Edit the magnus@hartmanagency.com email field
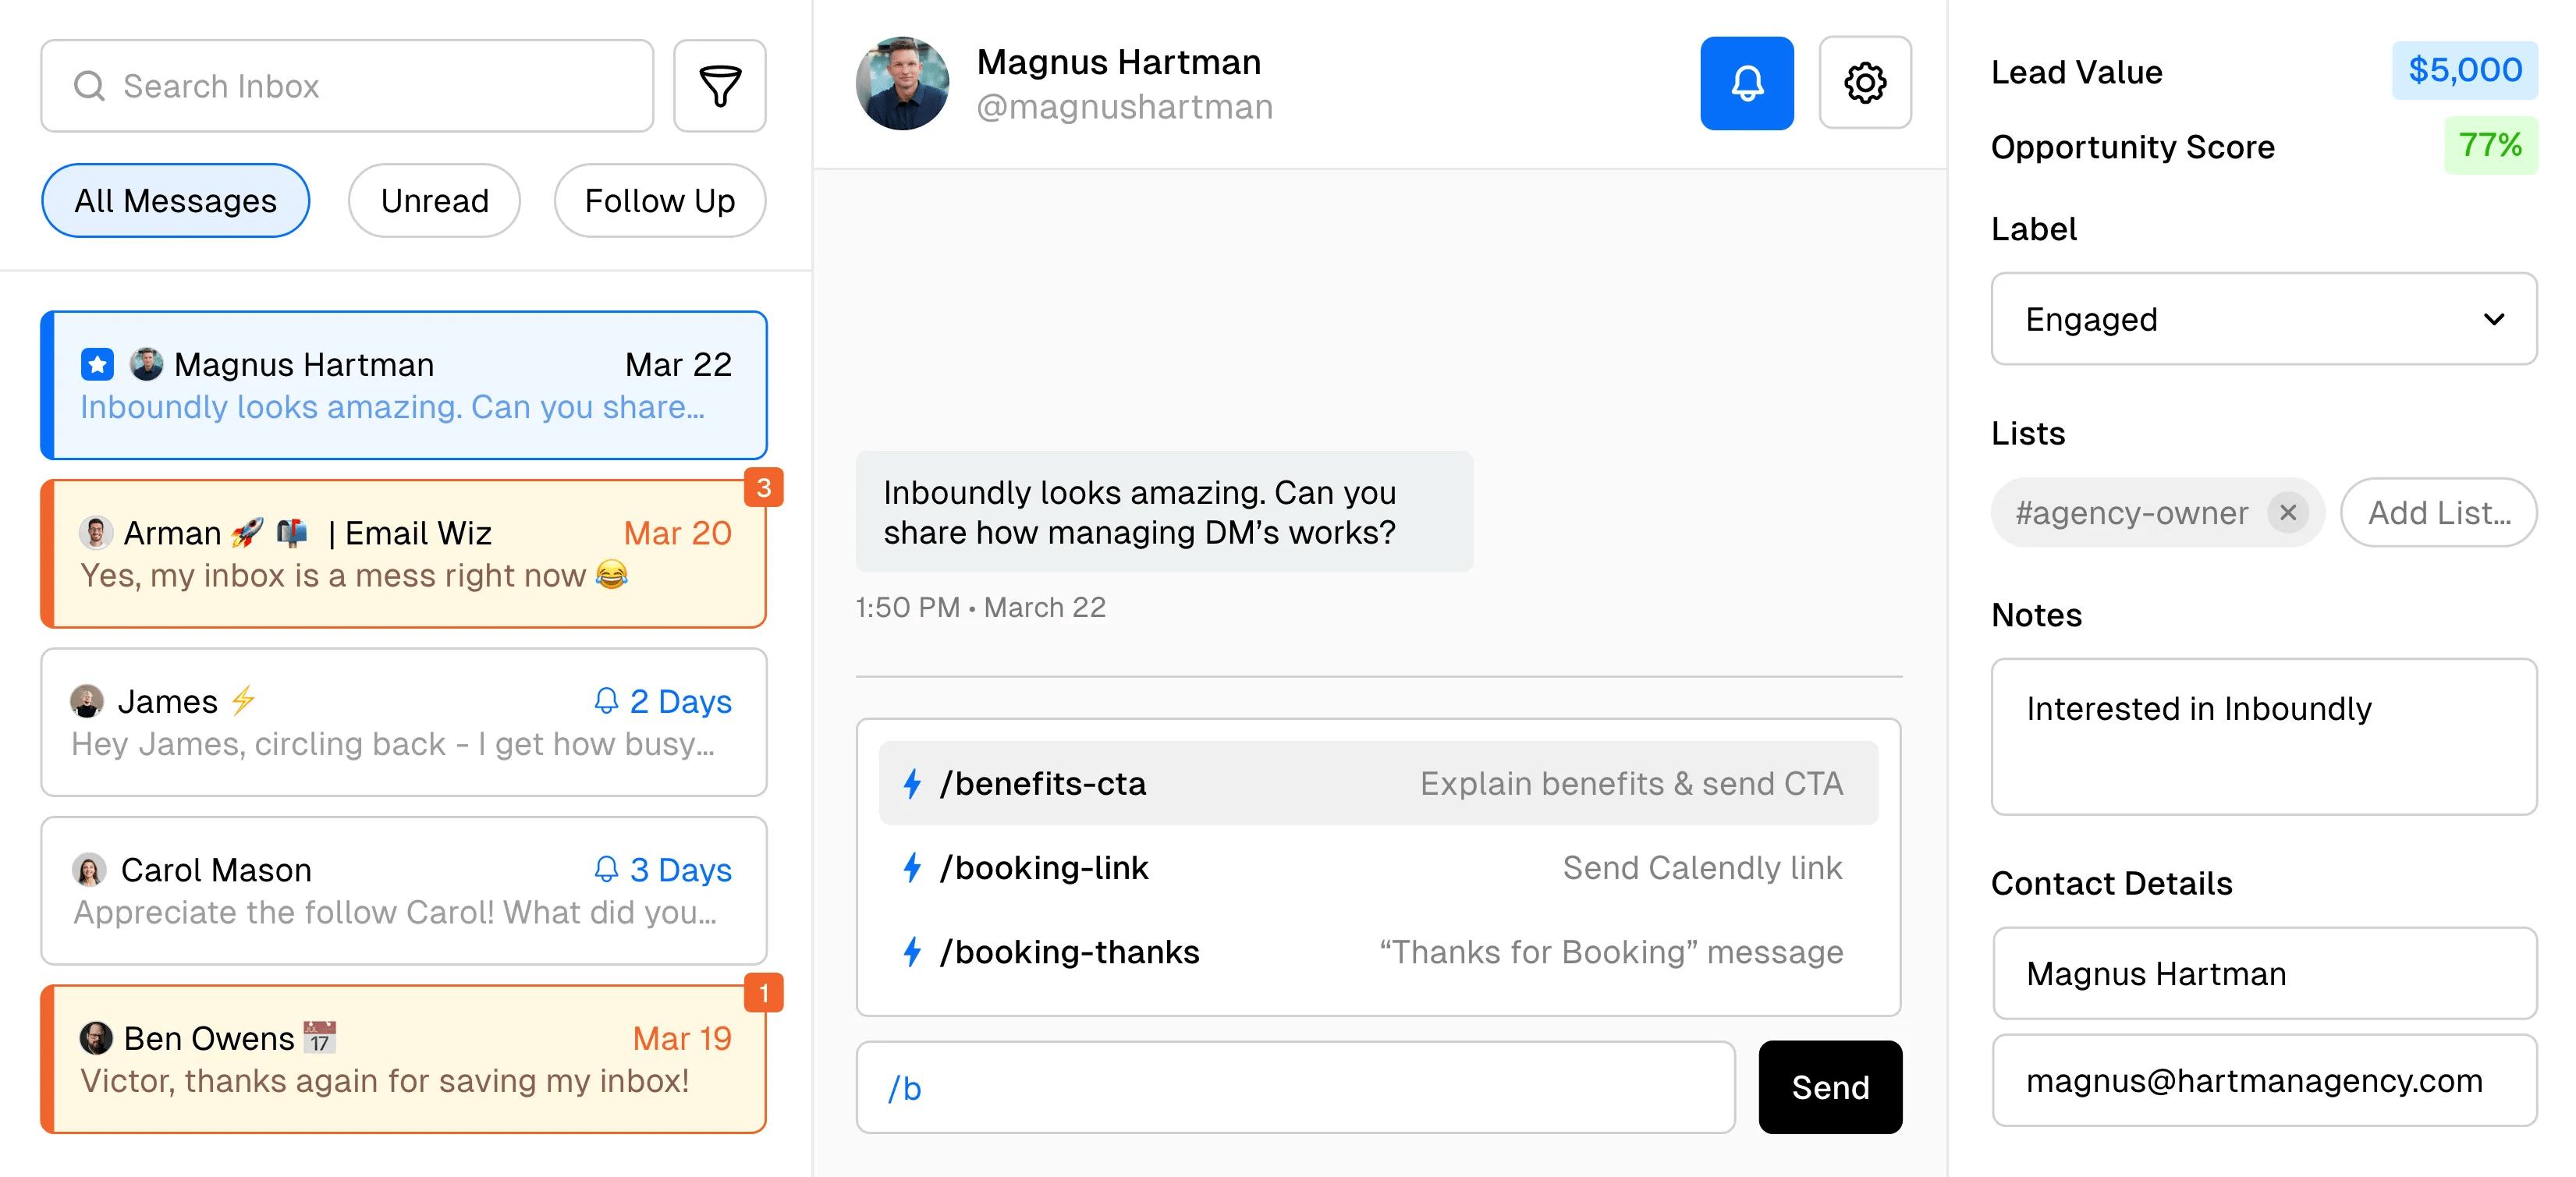This screenshot has width=2576, height=1177. click(2264, 1080)
